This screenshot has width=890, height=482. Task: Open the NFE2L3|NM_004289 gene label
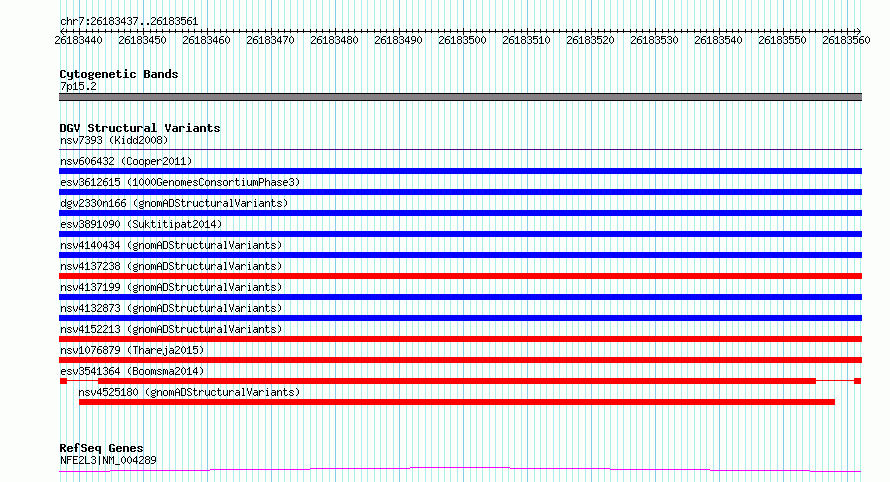click(x=108, y=460)
